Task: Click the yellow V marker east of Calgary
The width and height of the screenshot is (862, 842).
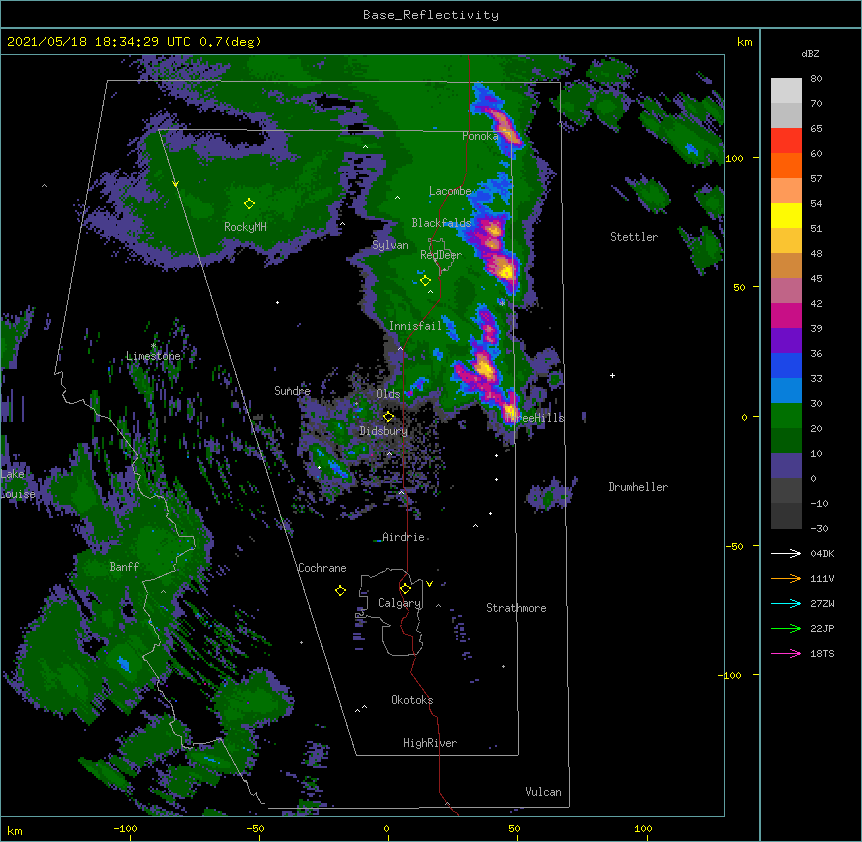Action: (429, 584)
